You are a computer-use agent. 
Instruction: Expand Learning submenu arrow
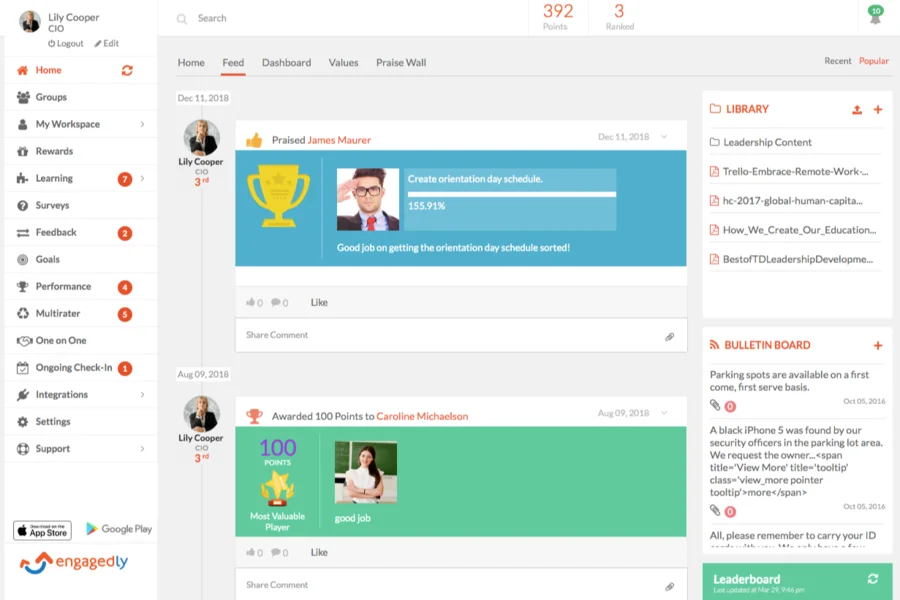click(x=142, y=179)
